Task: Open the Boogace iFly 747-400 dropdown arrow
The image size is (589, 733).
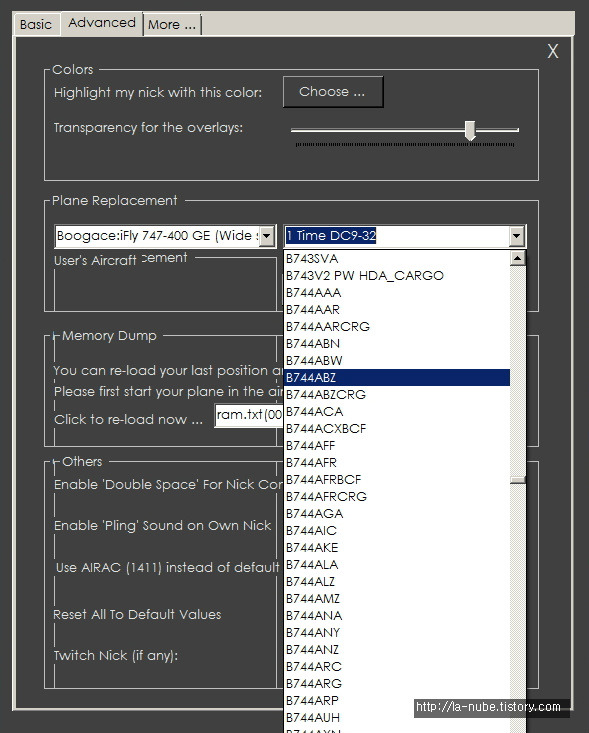Action: coord(266,236)
